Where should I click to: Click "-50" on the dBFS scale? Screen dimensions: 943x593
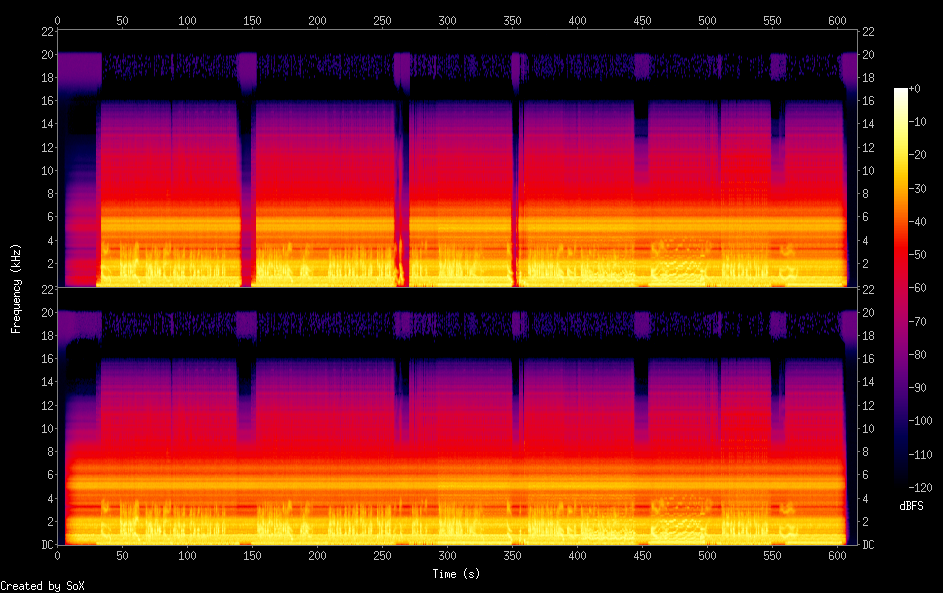[x=918, y=254]
